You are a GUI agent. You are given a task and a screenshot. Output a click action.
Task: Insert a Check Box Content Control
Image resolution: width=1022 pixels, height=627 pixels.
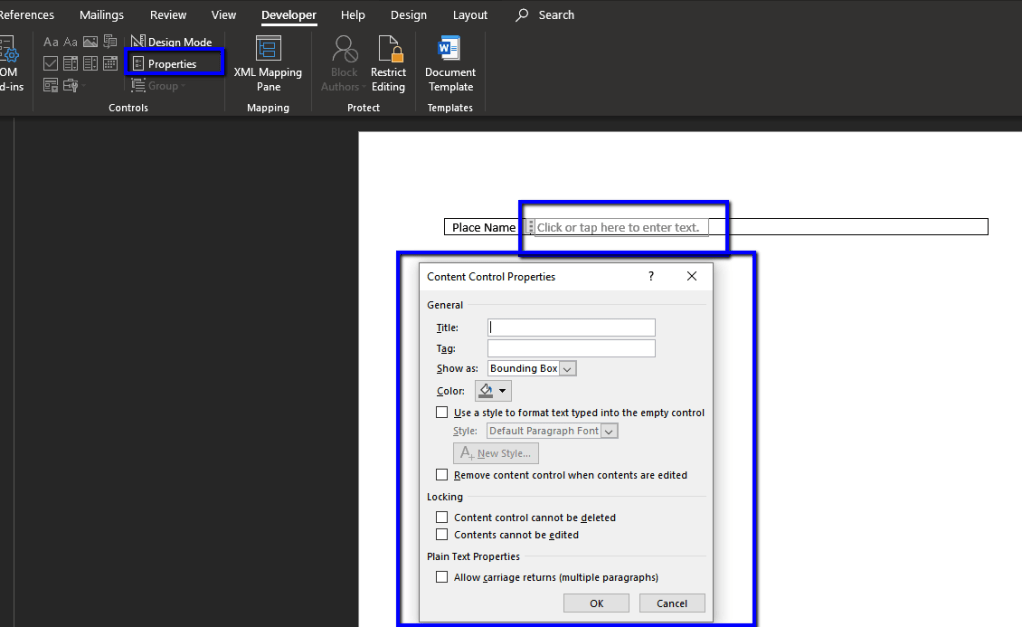(51, 64)
